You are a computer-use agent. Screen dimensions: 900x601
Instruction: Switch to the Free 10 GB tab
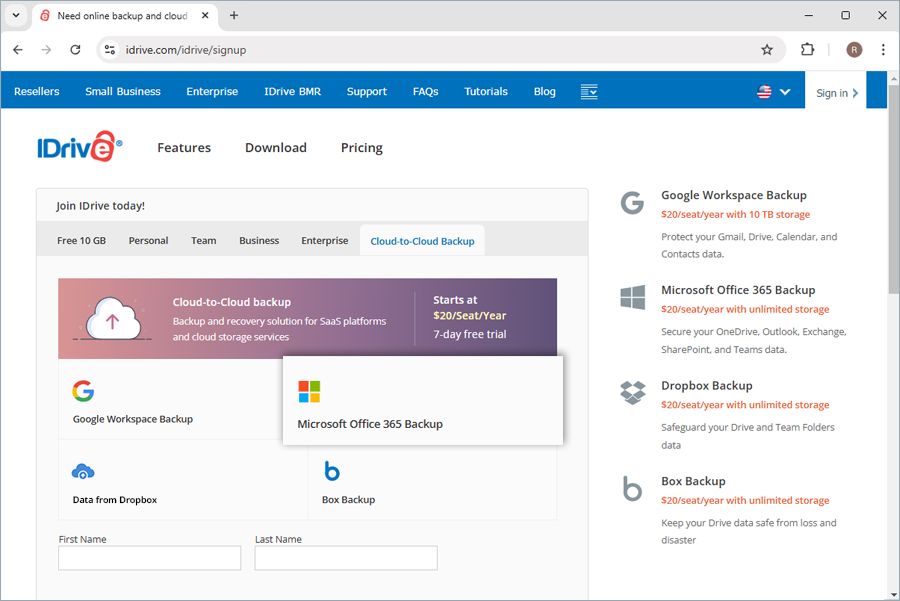82,241
